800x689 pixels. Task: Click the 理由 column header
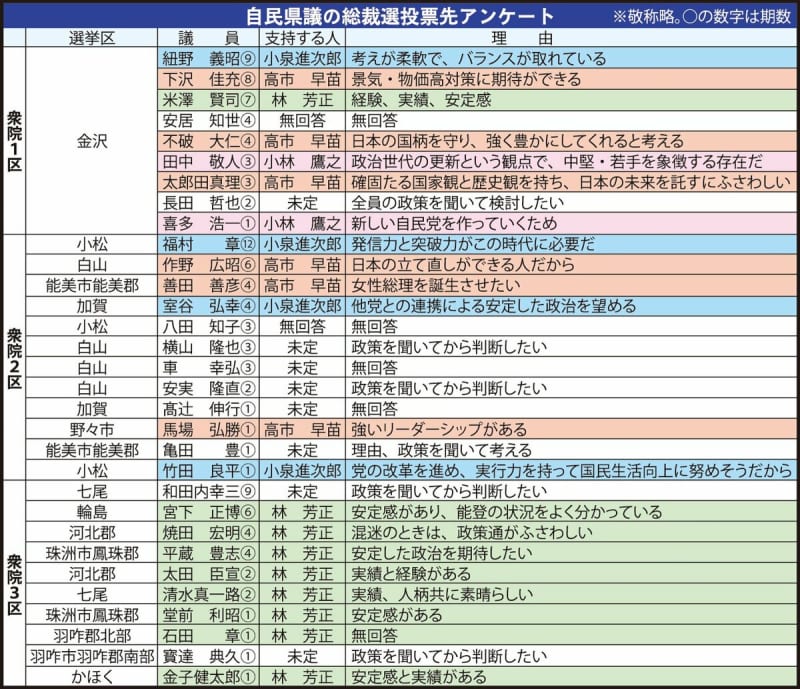(571, 38)
